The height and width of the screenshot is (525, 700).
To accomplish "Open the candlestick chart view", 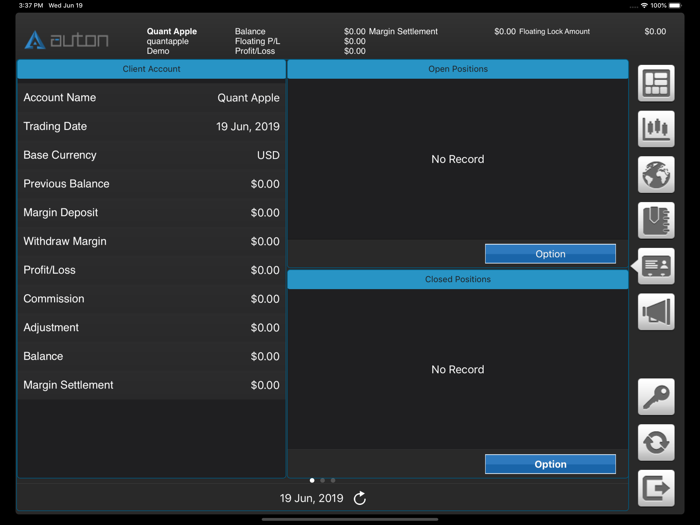I will click(656, 129).
